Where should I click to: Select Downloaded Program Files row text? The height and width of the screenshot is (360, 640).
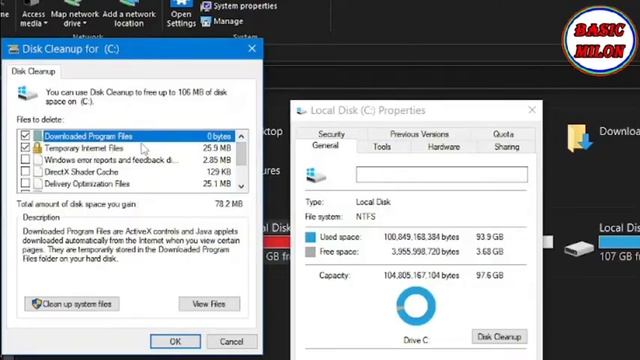click(88, 136)
